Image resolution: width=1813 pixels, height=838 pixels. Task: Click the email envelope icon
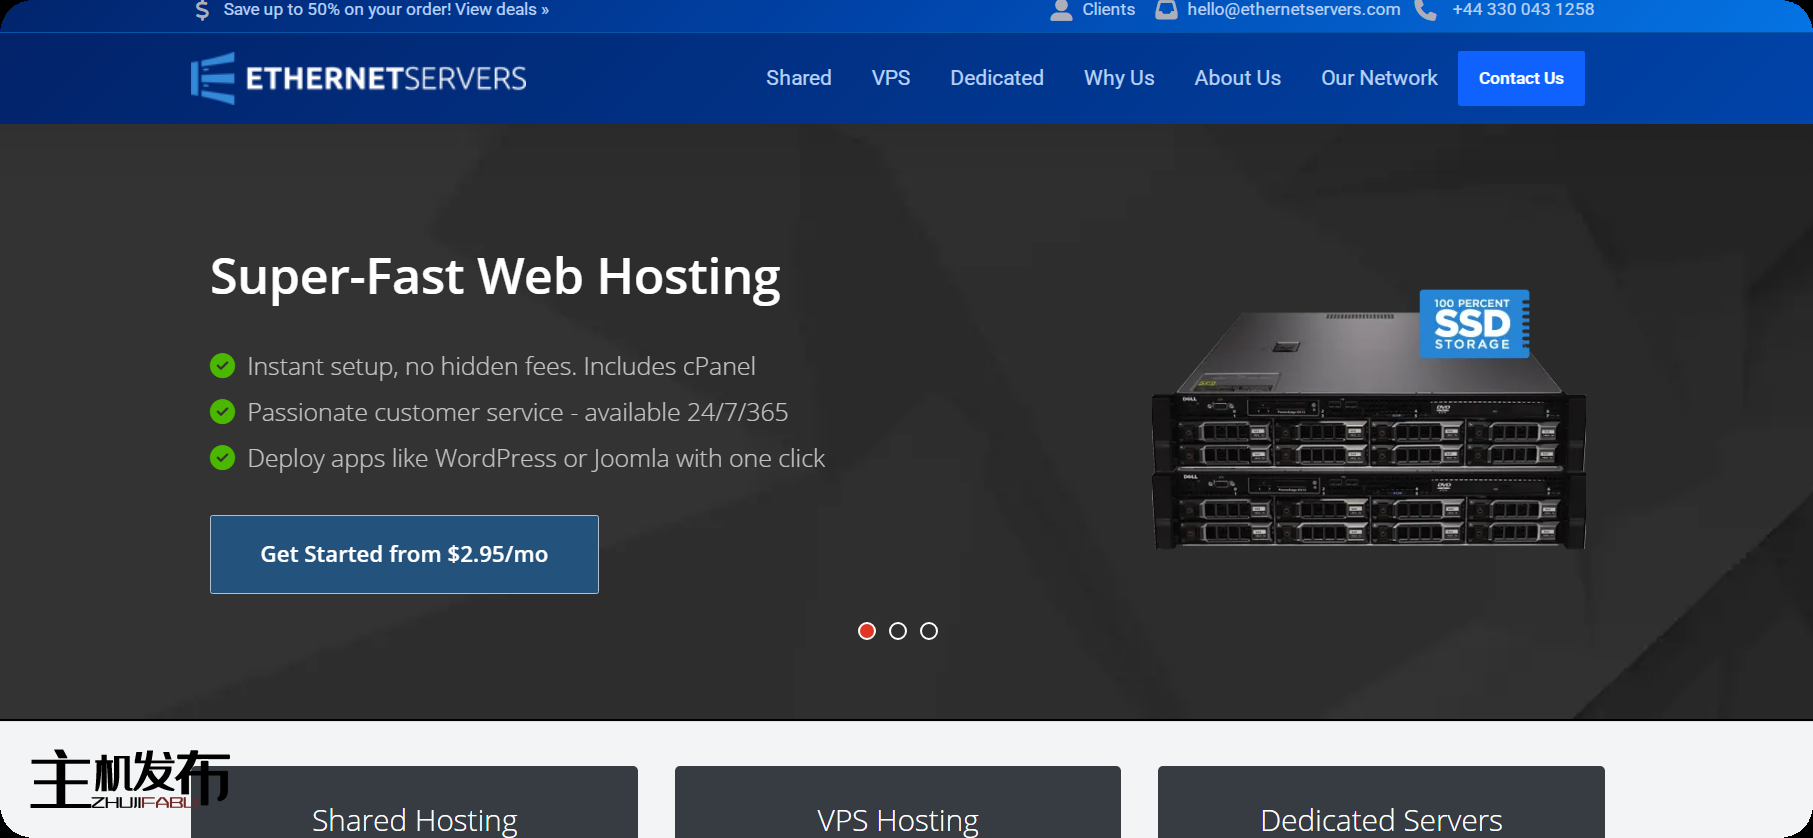pos(1166,10)
